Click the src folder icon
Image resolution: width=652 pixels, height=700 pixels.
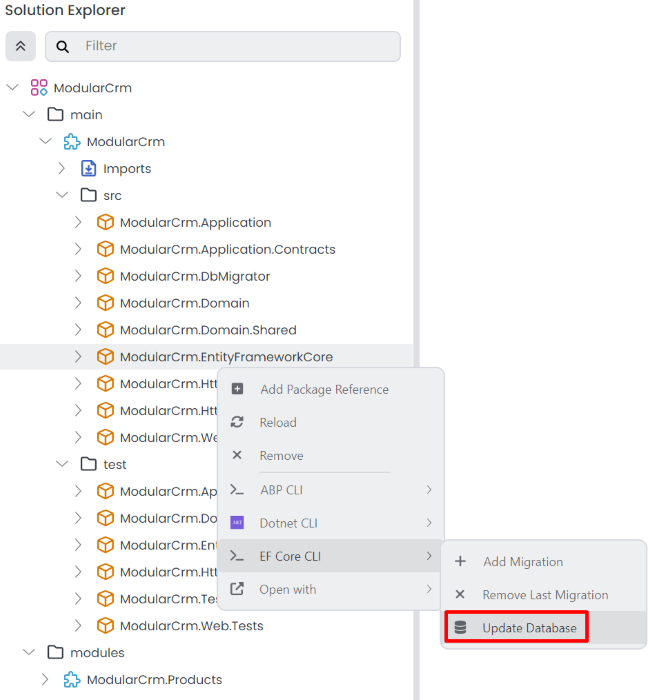point(88,195)
